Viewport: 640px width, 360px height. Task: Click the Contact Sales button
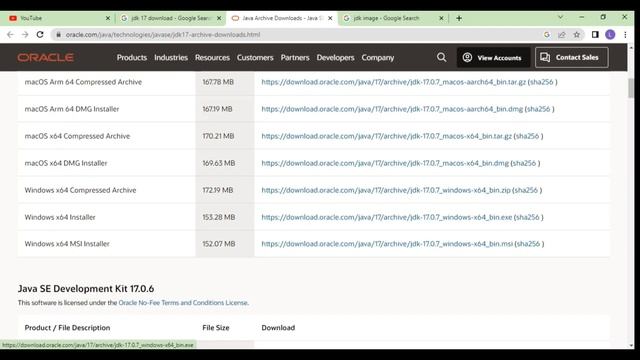(x=571, y=58)
